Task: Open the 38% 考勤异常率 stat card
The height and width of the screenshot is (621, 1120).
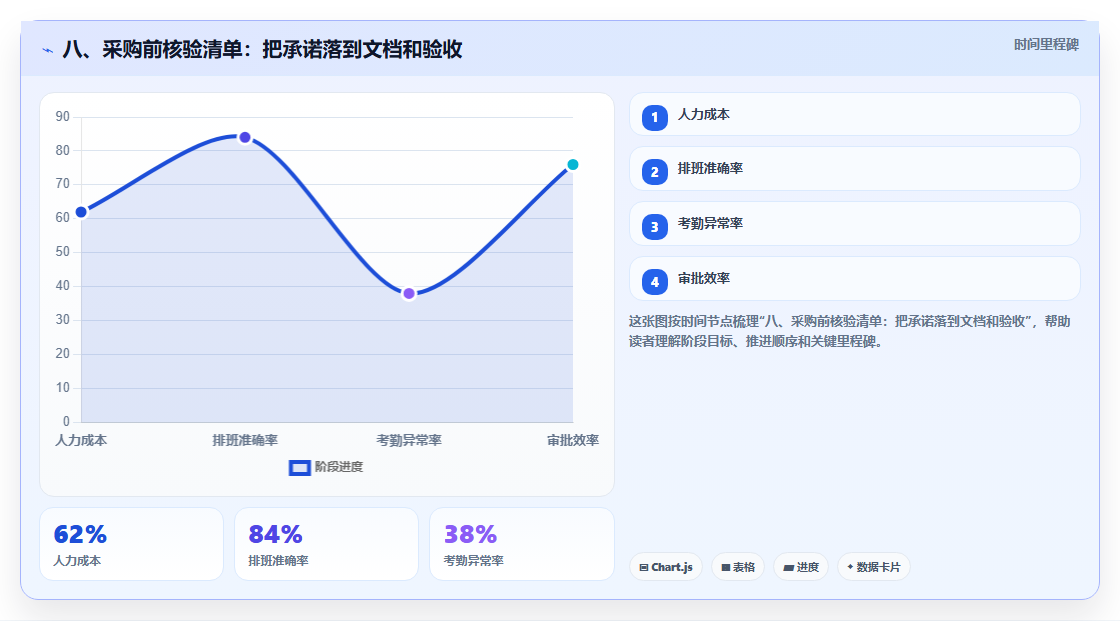Action: click(521, 544)
